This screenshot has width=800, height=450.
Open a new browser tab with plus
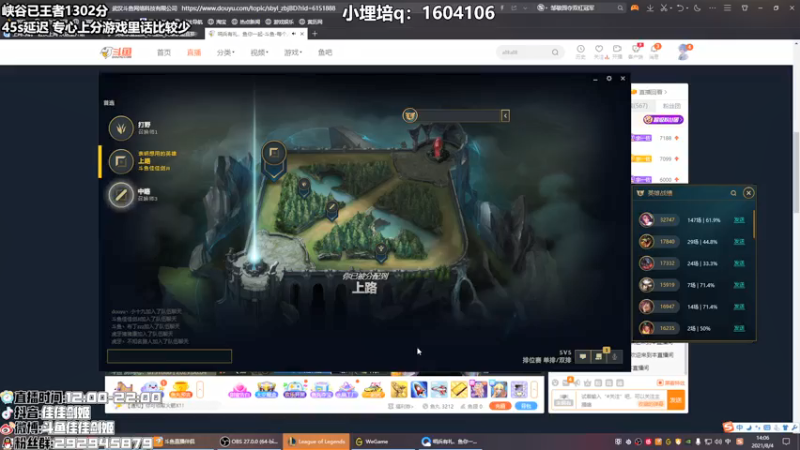tap(315, 34)
